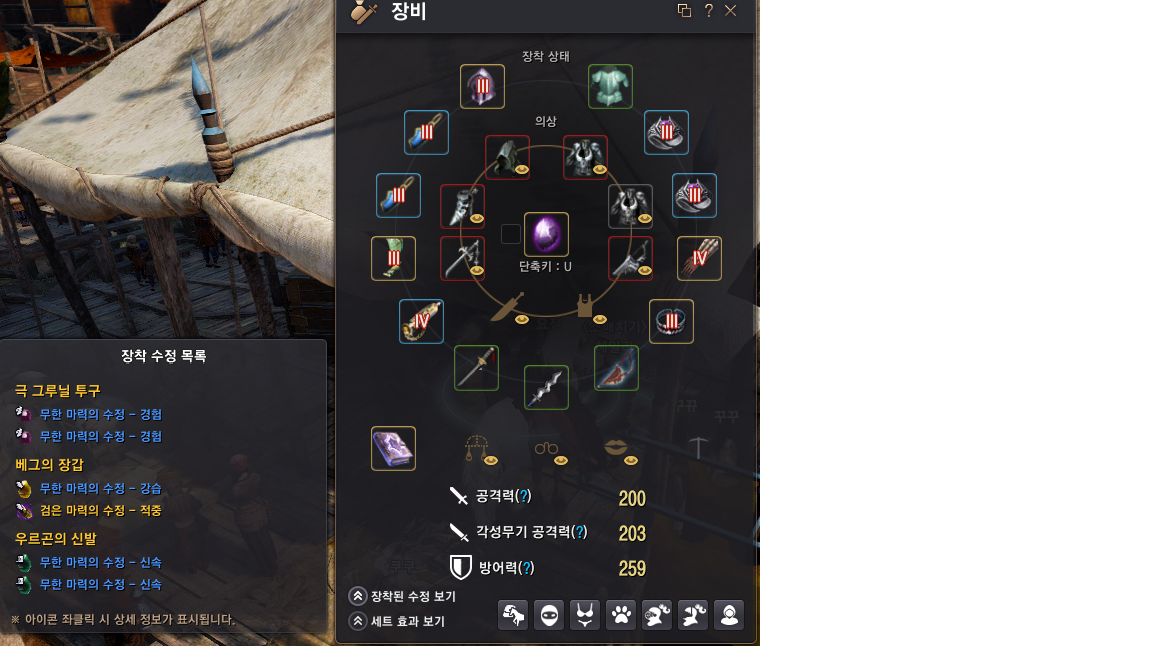Screen dimensions: 1152x648
Task: Click the help question mark in title bar
Action: 708,10
